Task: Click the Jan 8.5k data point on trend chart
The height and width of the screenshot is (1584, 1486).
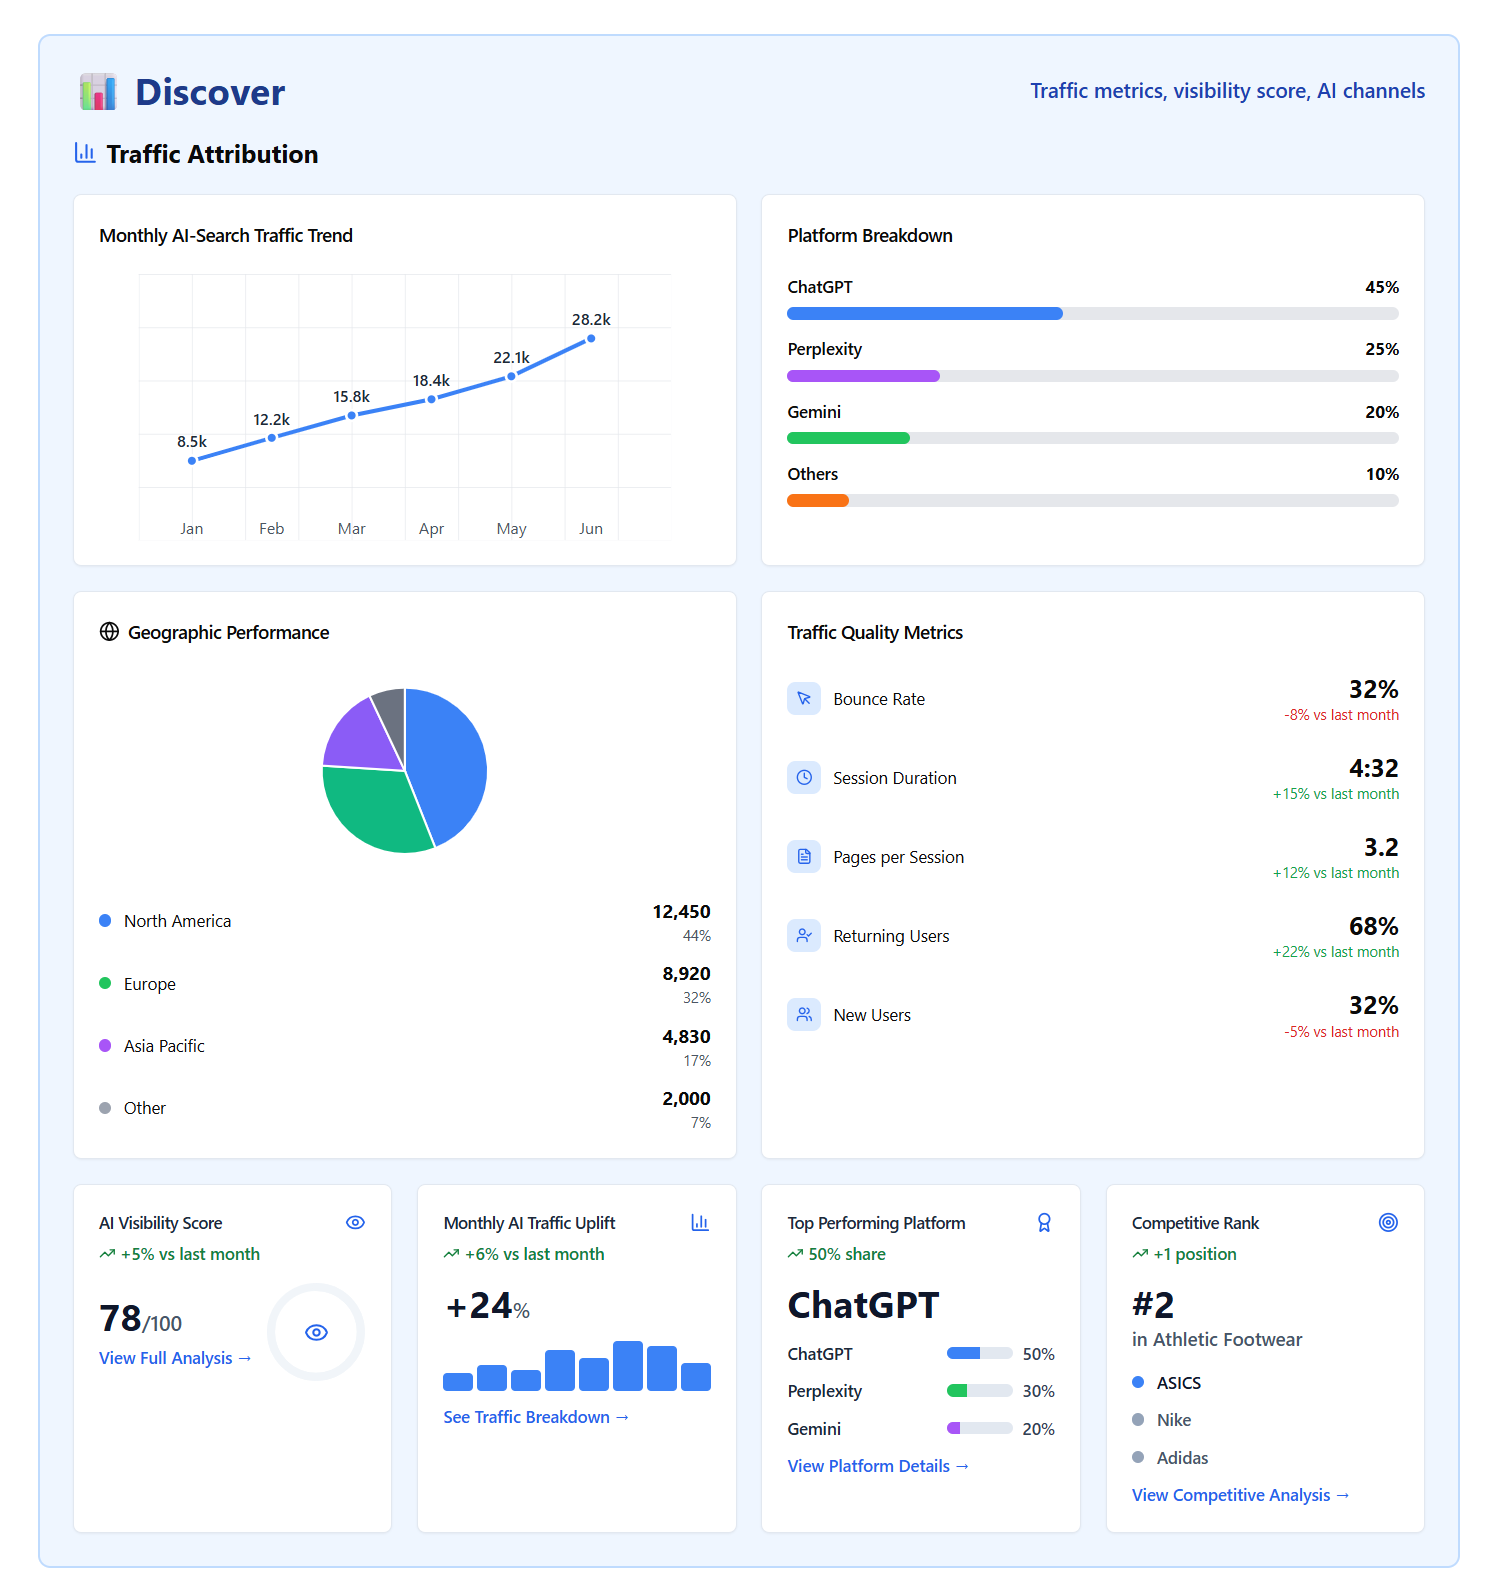Action: [x=192, y=460]
